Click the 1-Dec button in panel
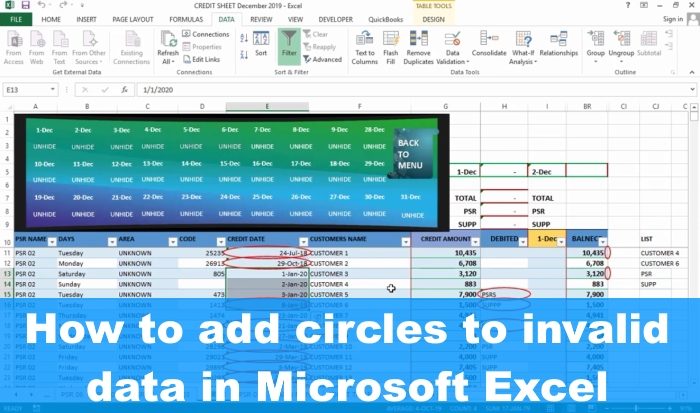The image size is (700, 413). coord(44,130)
